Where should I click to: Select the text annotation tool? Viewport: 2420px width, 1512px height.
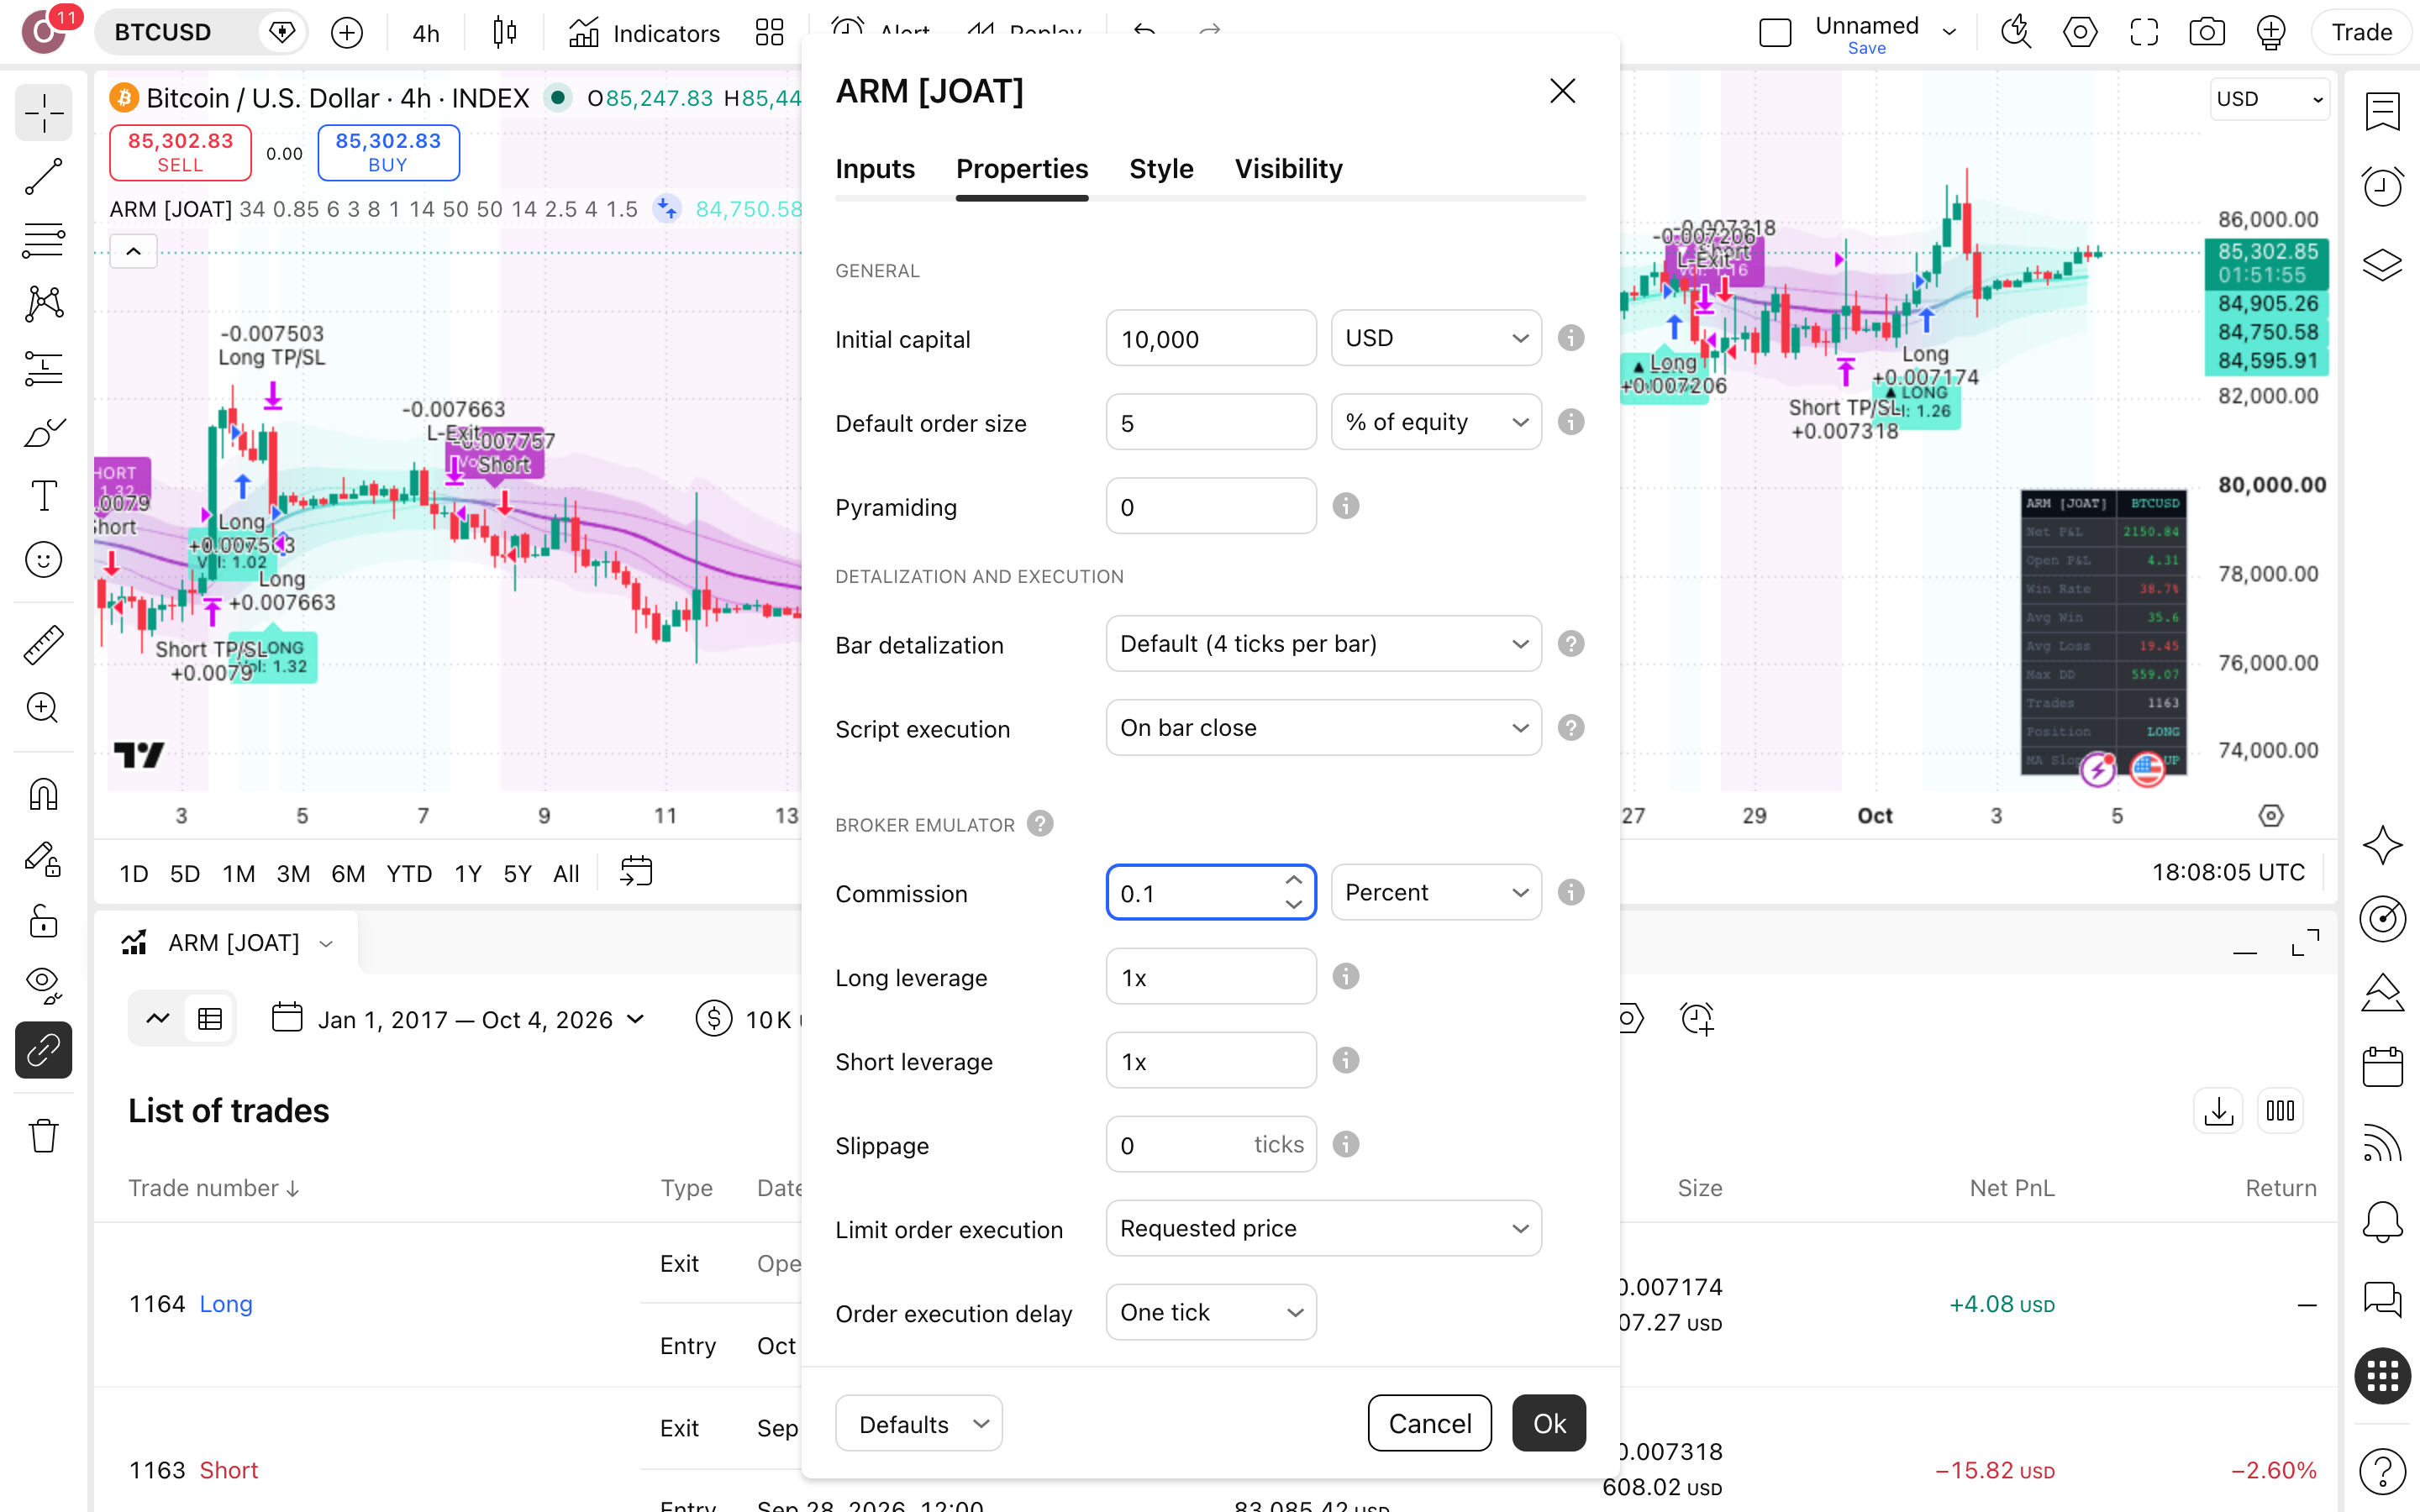pyautogui.click(x=43, y=496)
